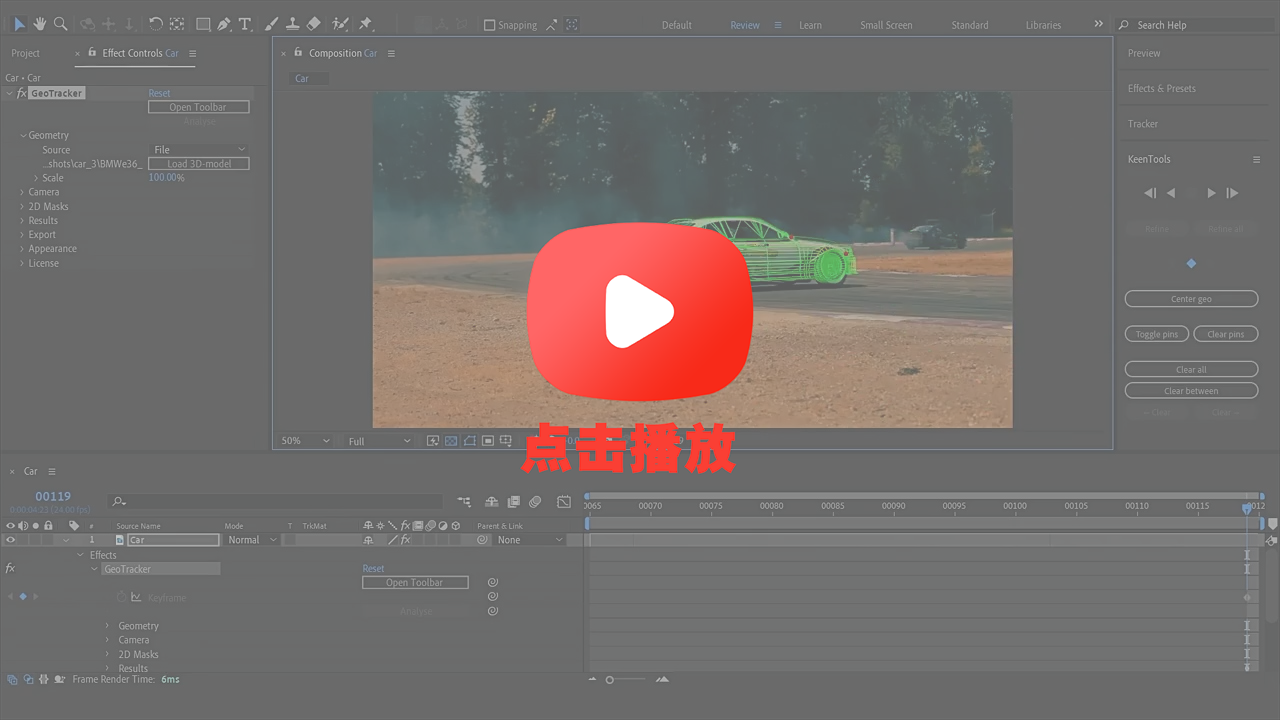Toggle the region of interest button
Viewport: 1280px width, 720px height.
coord(488,441)
